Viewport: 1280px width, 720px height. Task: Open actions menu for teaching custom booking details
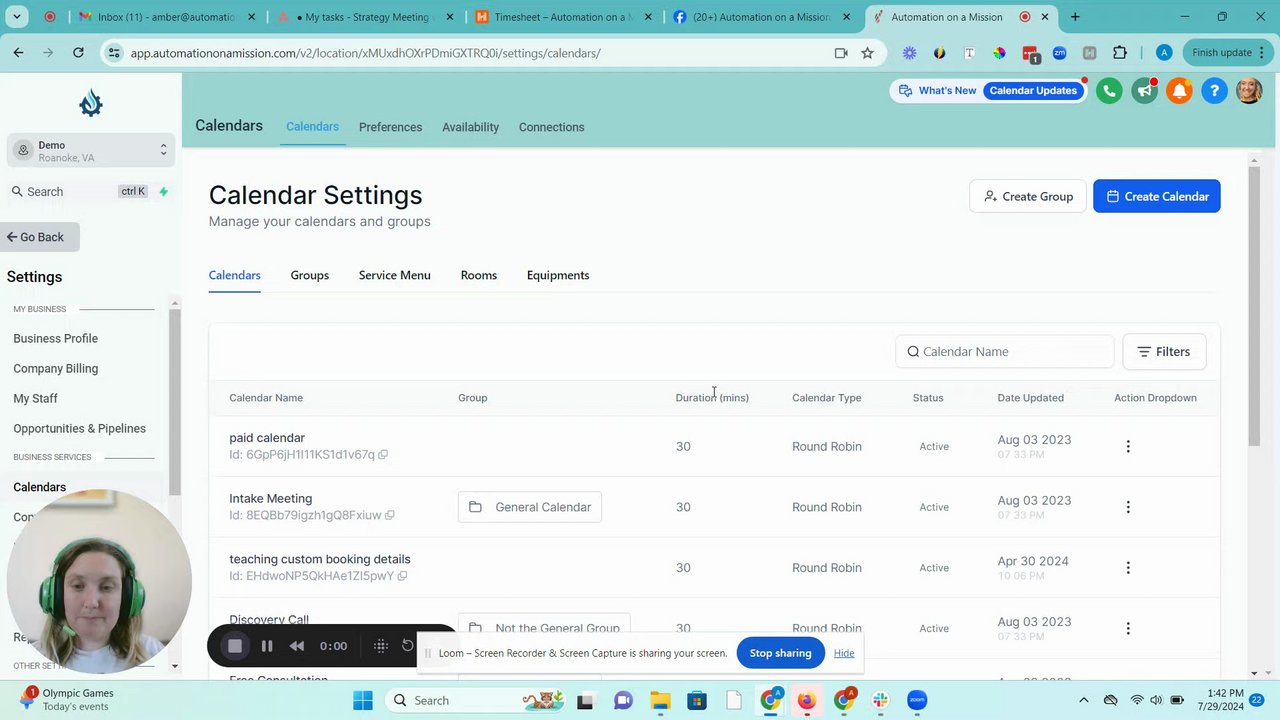pos(1128,568)
